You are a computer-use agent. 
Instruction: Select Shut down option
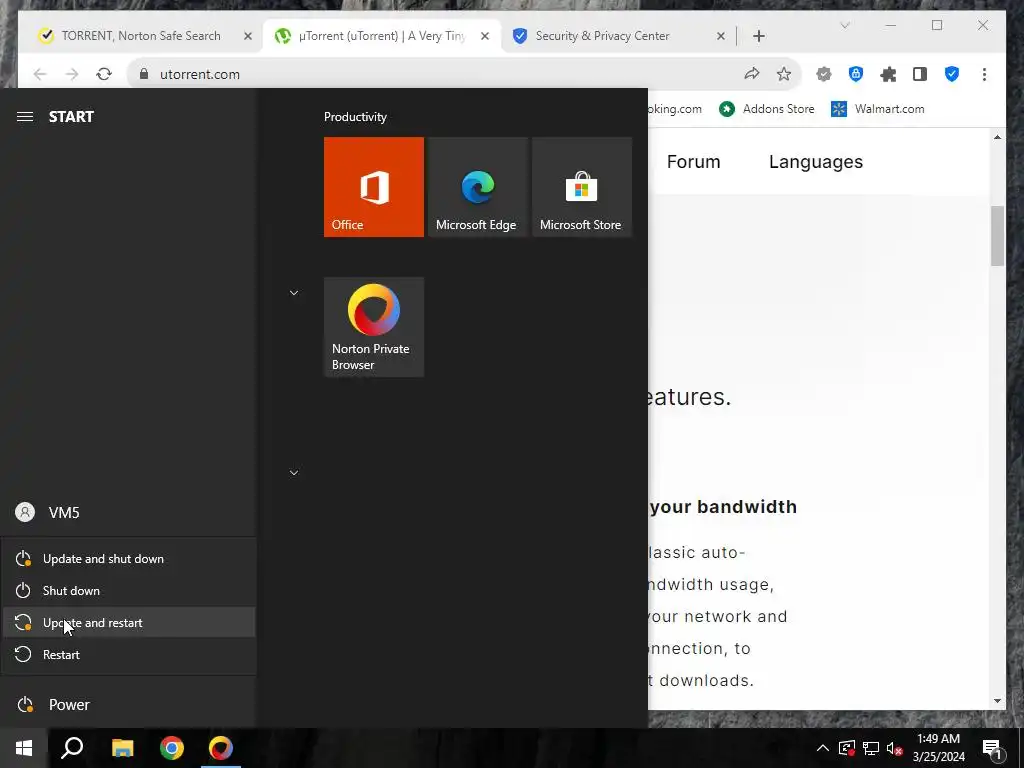click(x=129, y=590)
